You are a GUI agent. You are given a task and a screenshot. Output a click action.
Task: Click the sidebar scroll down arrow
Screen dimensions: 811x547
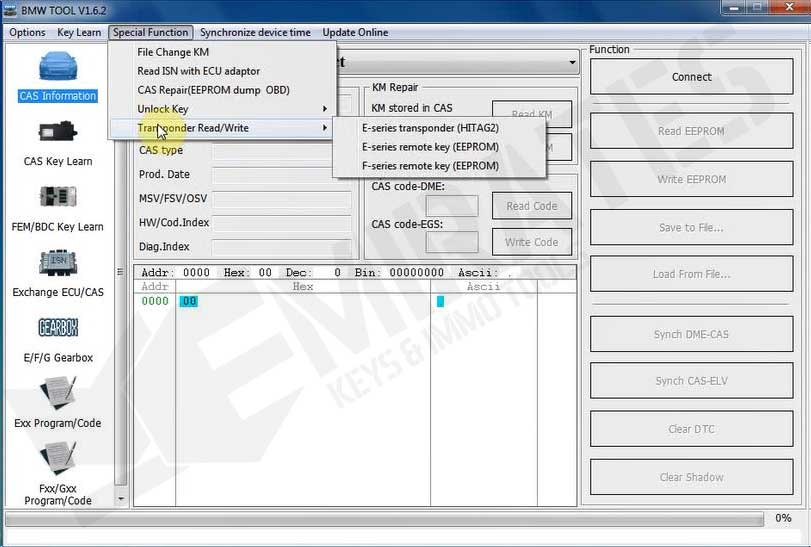[x=121, y=499]
